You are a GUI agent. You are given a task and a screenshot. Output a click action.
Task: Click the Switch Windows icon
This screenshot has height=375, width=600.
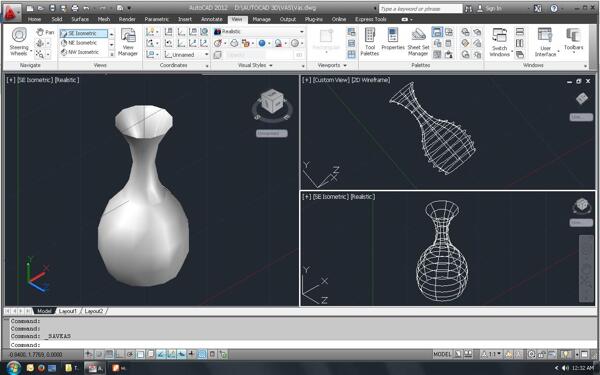click(499, 42)
